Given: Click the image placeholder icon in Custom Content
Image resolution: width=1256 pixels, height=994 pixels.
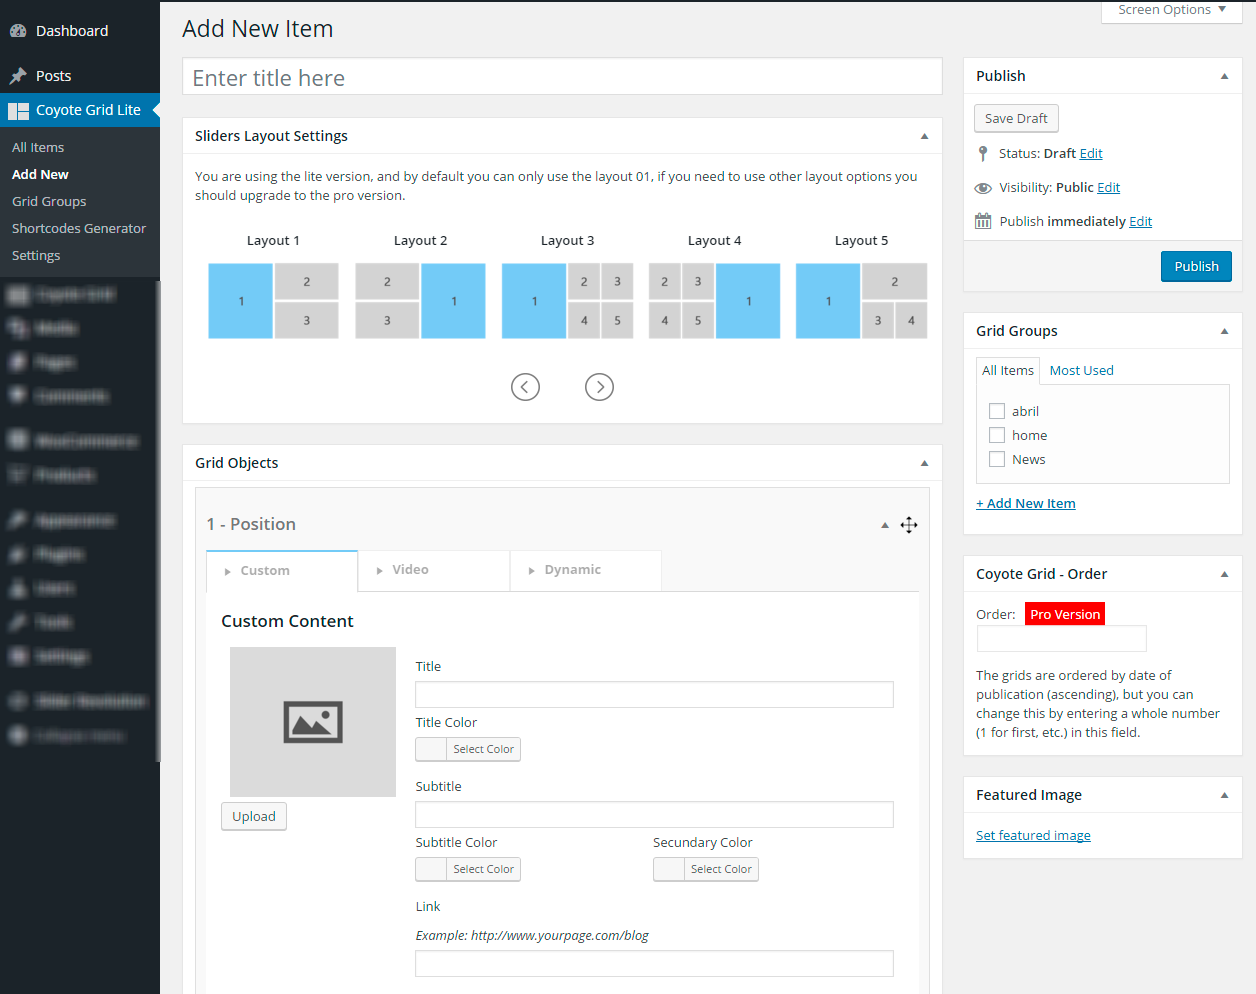Looking at the screenshot, I should pyautogui.click(x=313, y=722).
